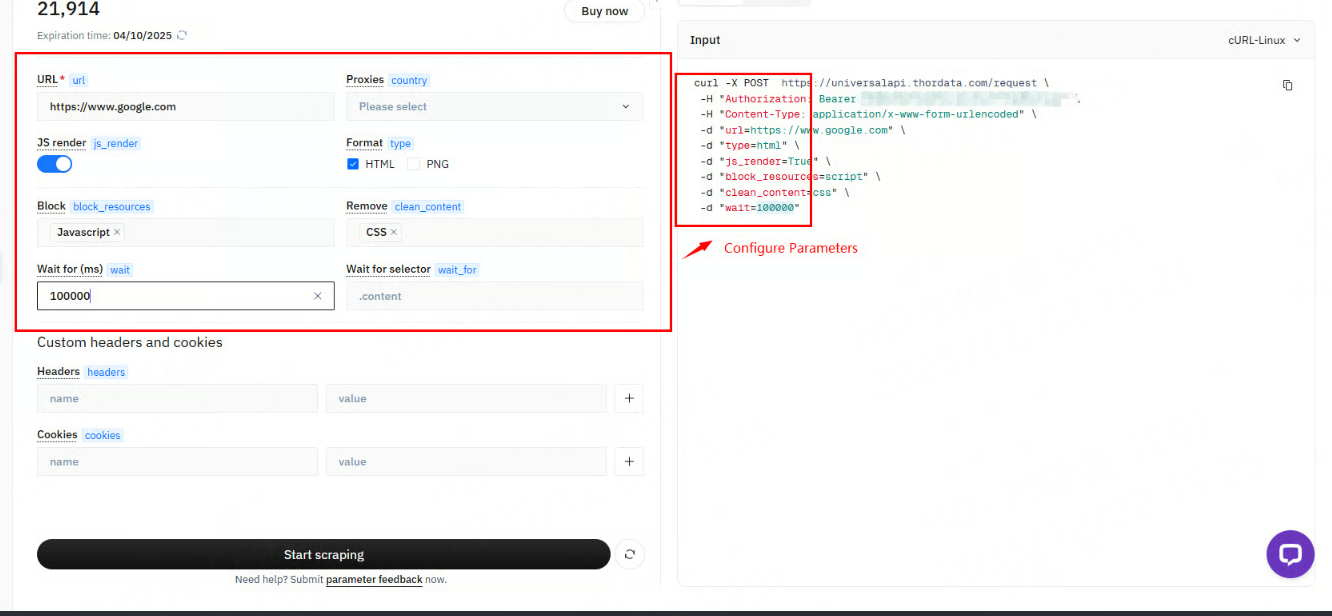Click the URL input field

[185, 107]
